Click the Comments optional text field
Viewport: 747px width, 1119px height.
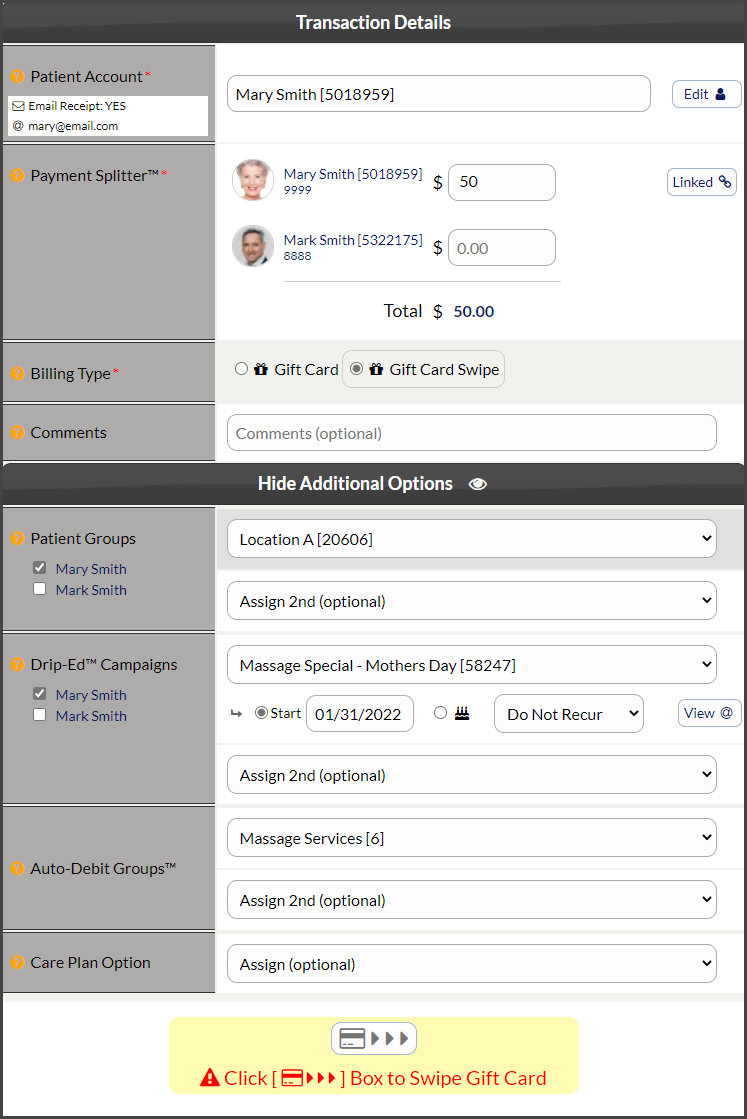(x=471, y=433)
